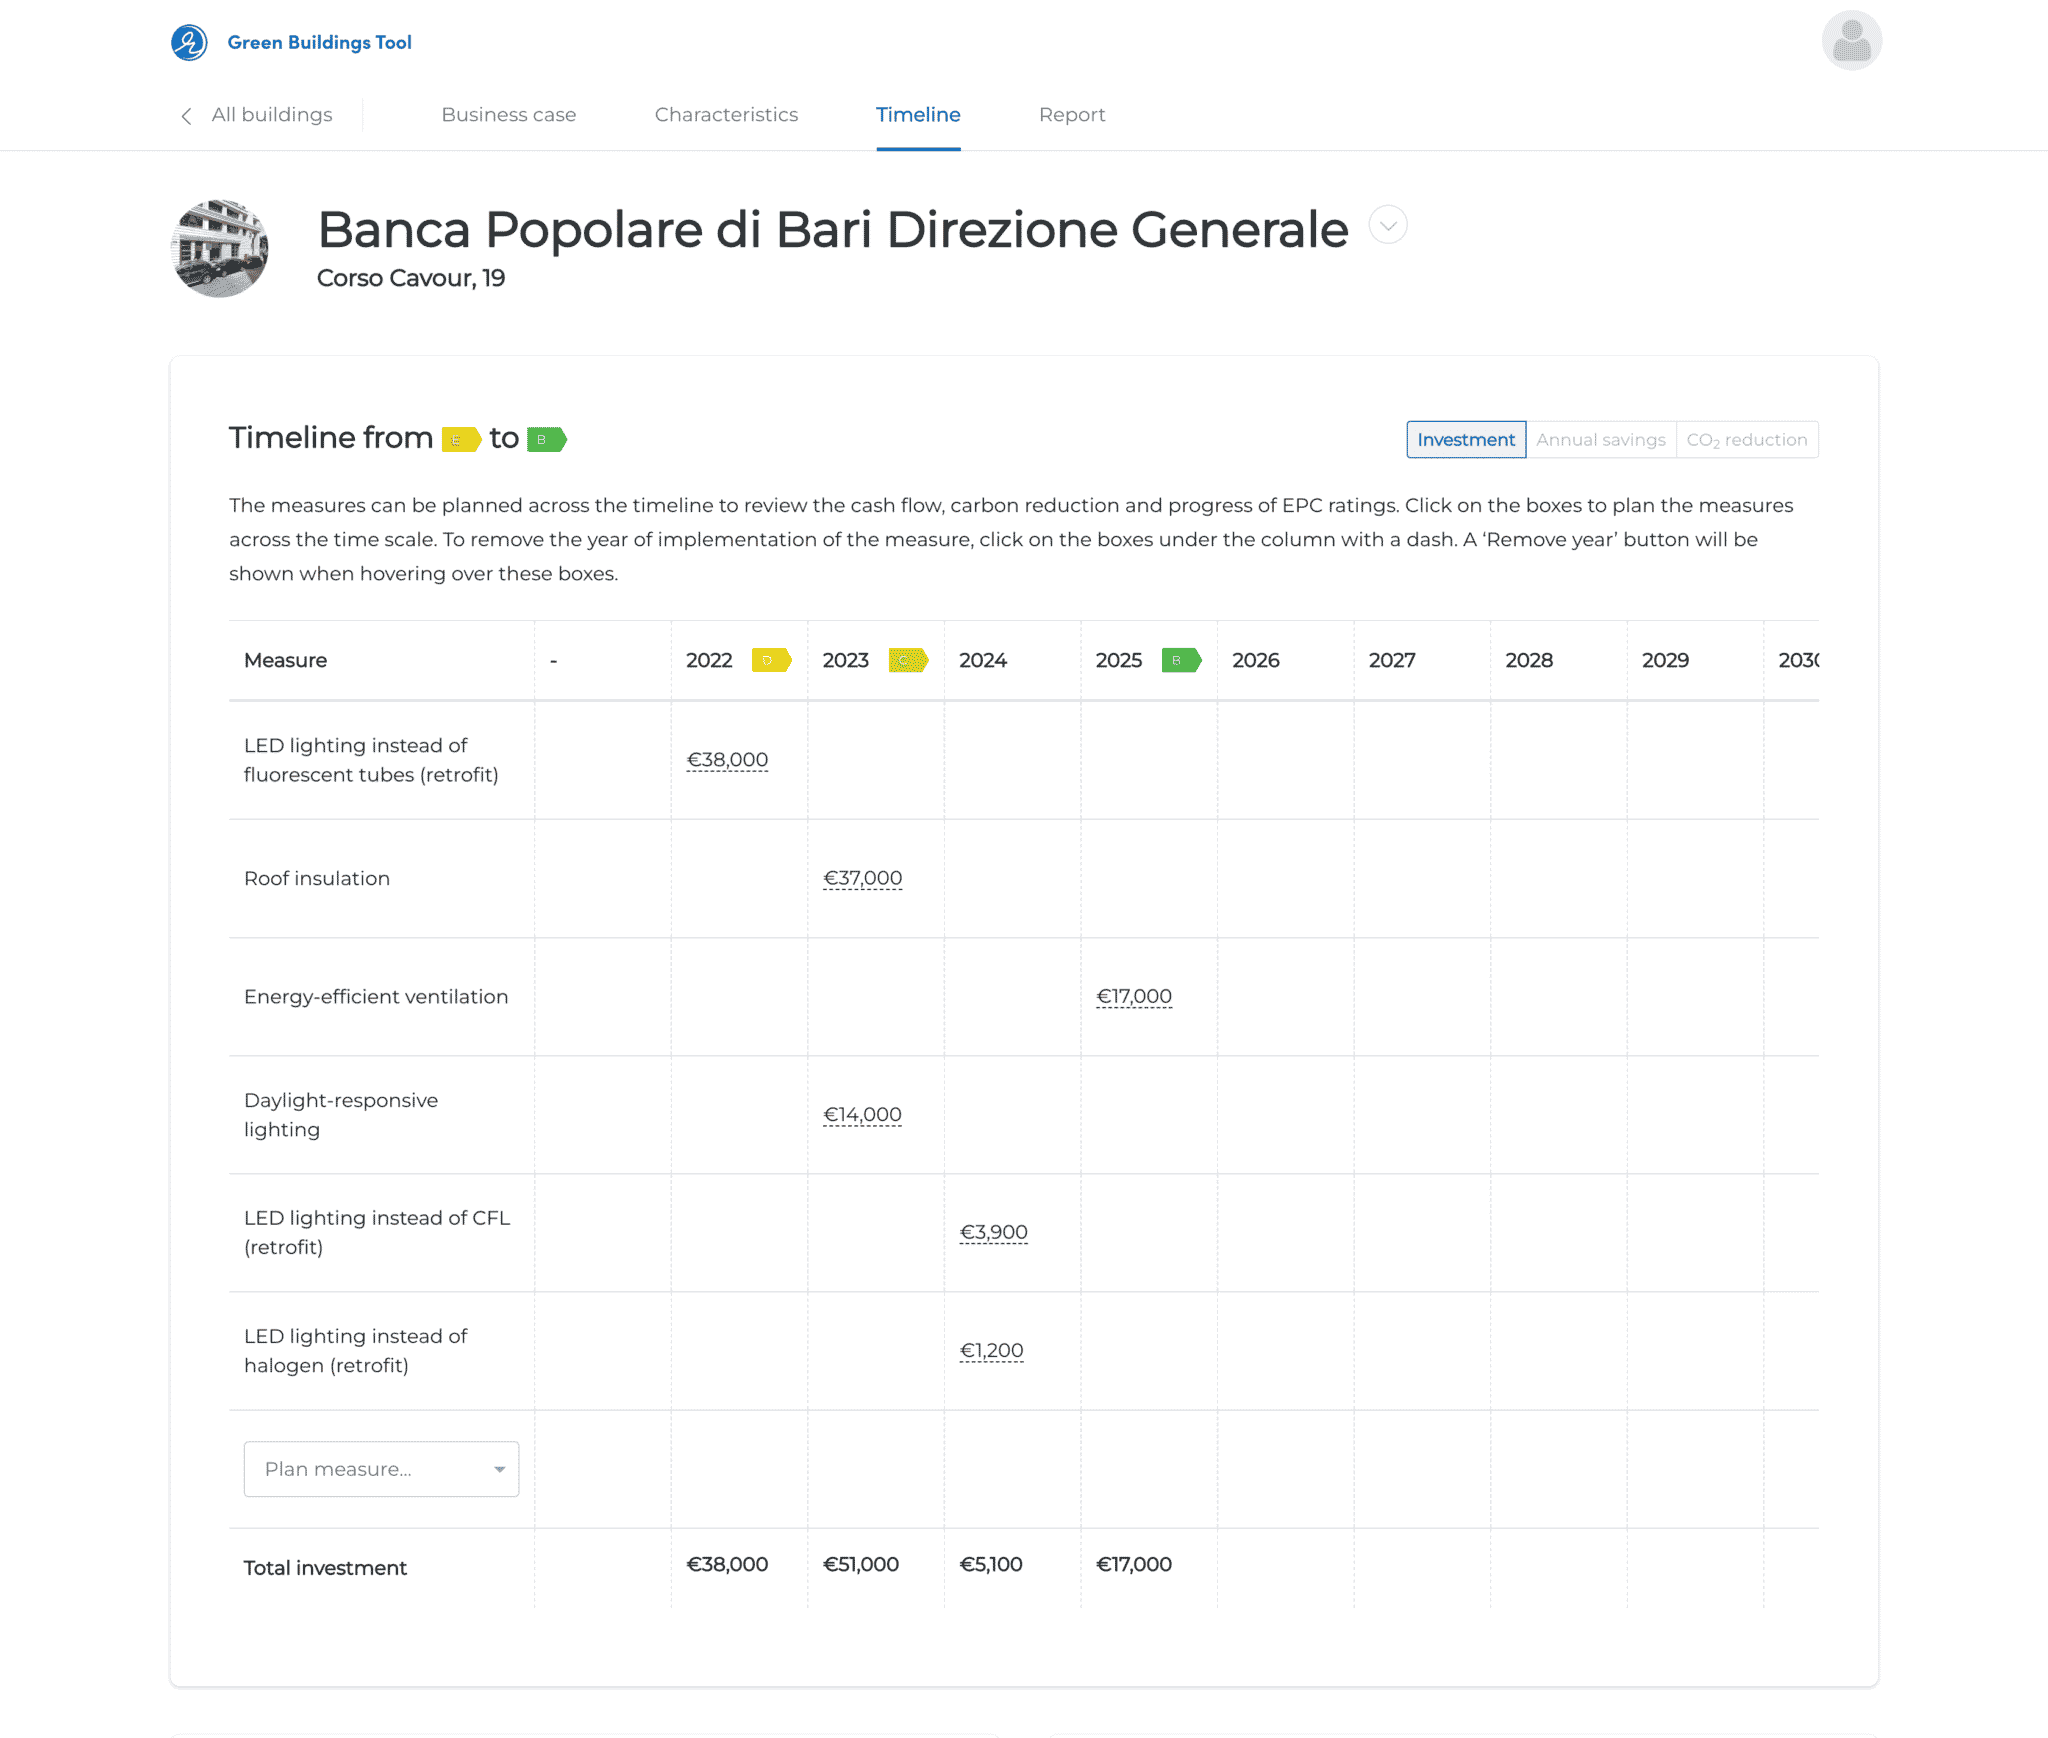2048x1738 pixels.
Task: Switch to the Business case tab
Action: (509, 115)
